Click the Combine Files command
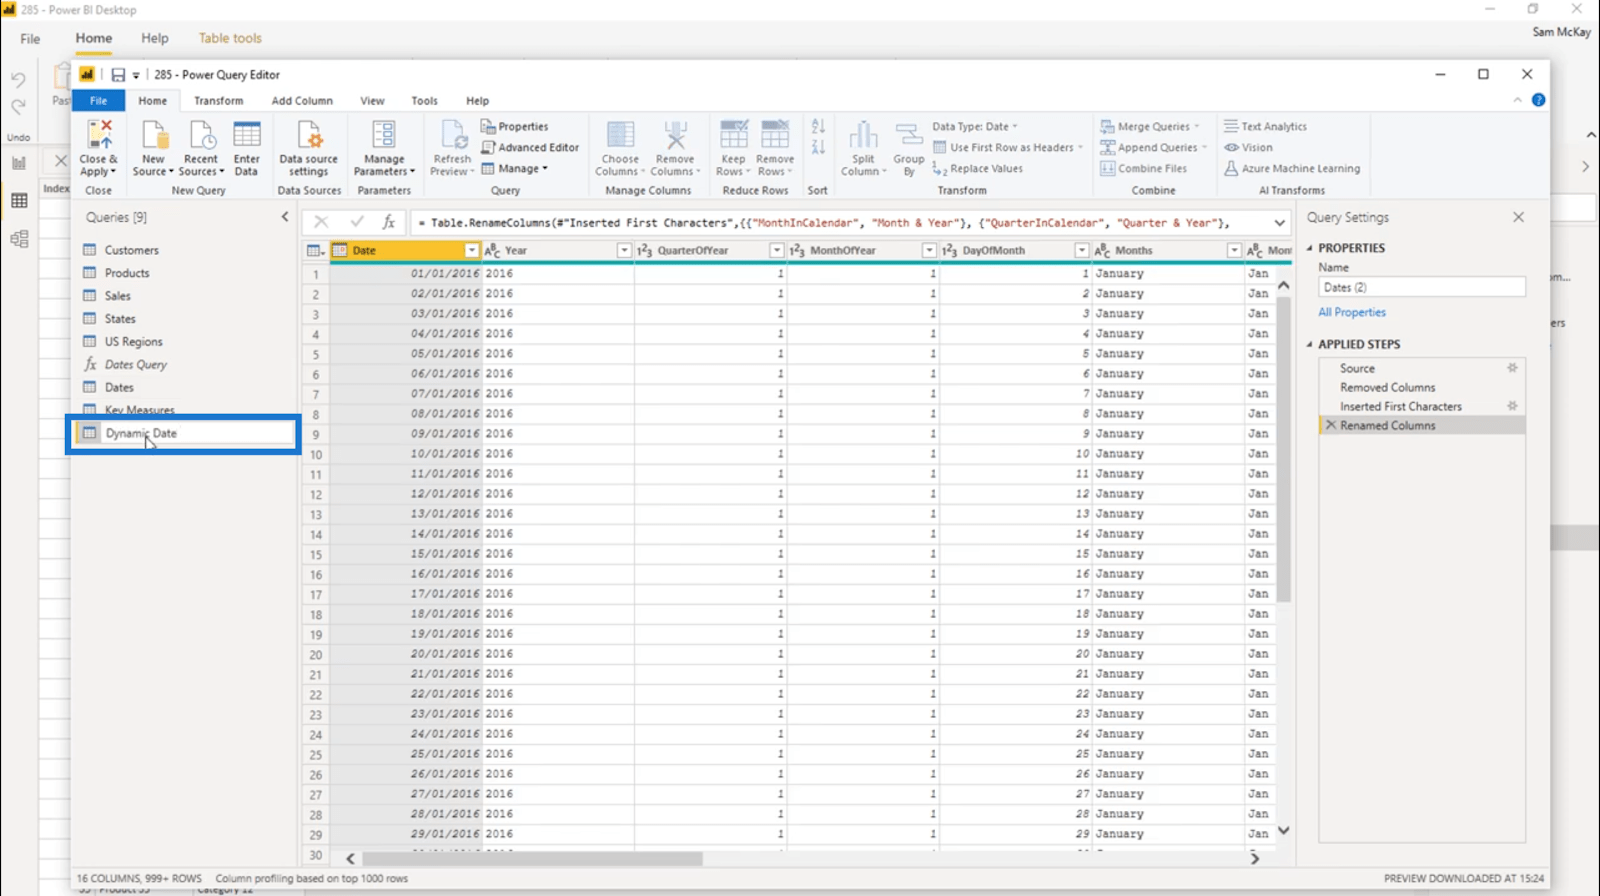Viewport: 1600px width, 896px height. click(x=1144, y=169)
